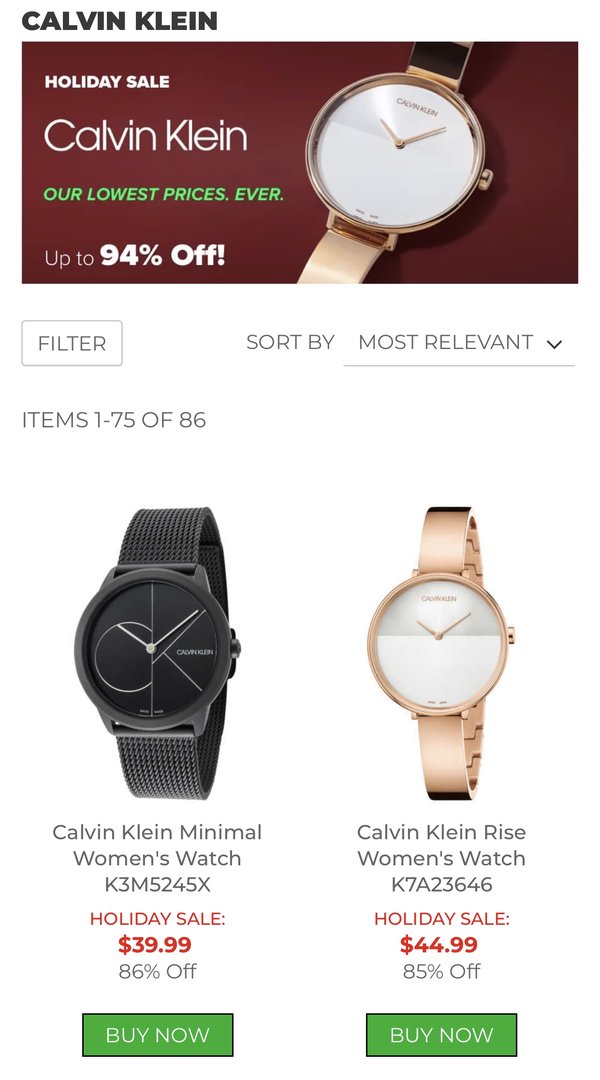Open the MOST RELEVANT sort dropdown
The height and width of the screenshot is (1080, 600).
pyautogui.click(x=459, y=343)
